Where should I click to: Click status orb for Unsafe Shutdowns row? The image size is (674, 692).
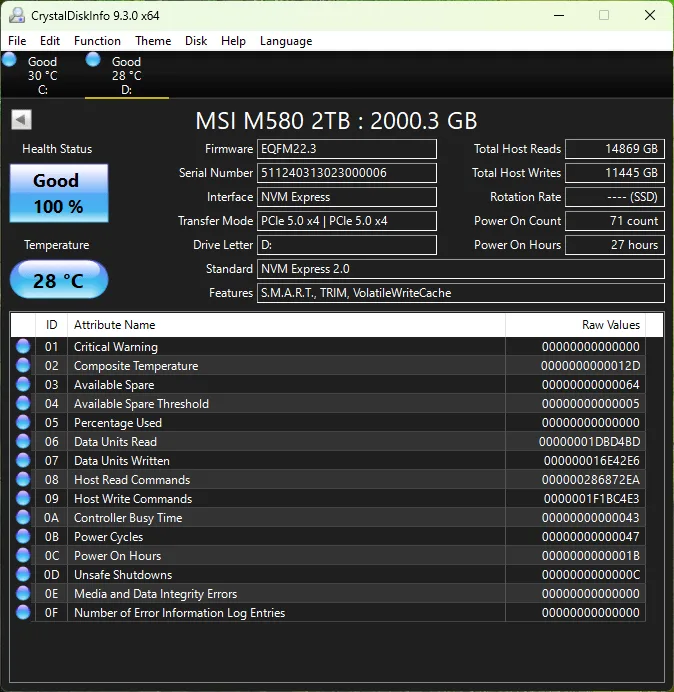23,574
